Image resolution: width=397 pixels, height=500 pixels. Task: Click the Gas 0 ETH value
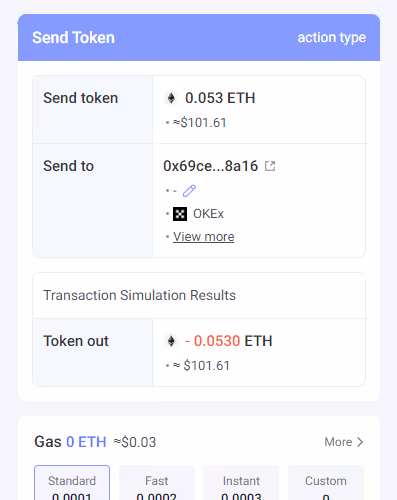click(86, 442)
